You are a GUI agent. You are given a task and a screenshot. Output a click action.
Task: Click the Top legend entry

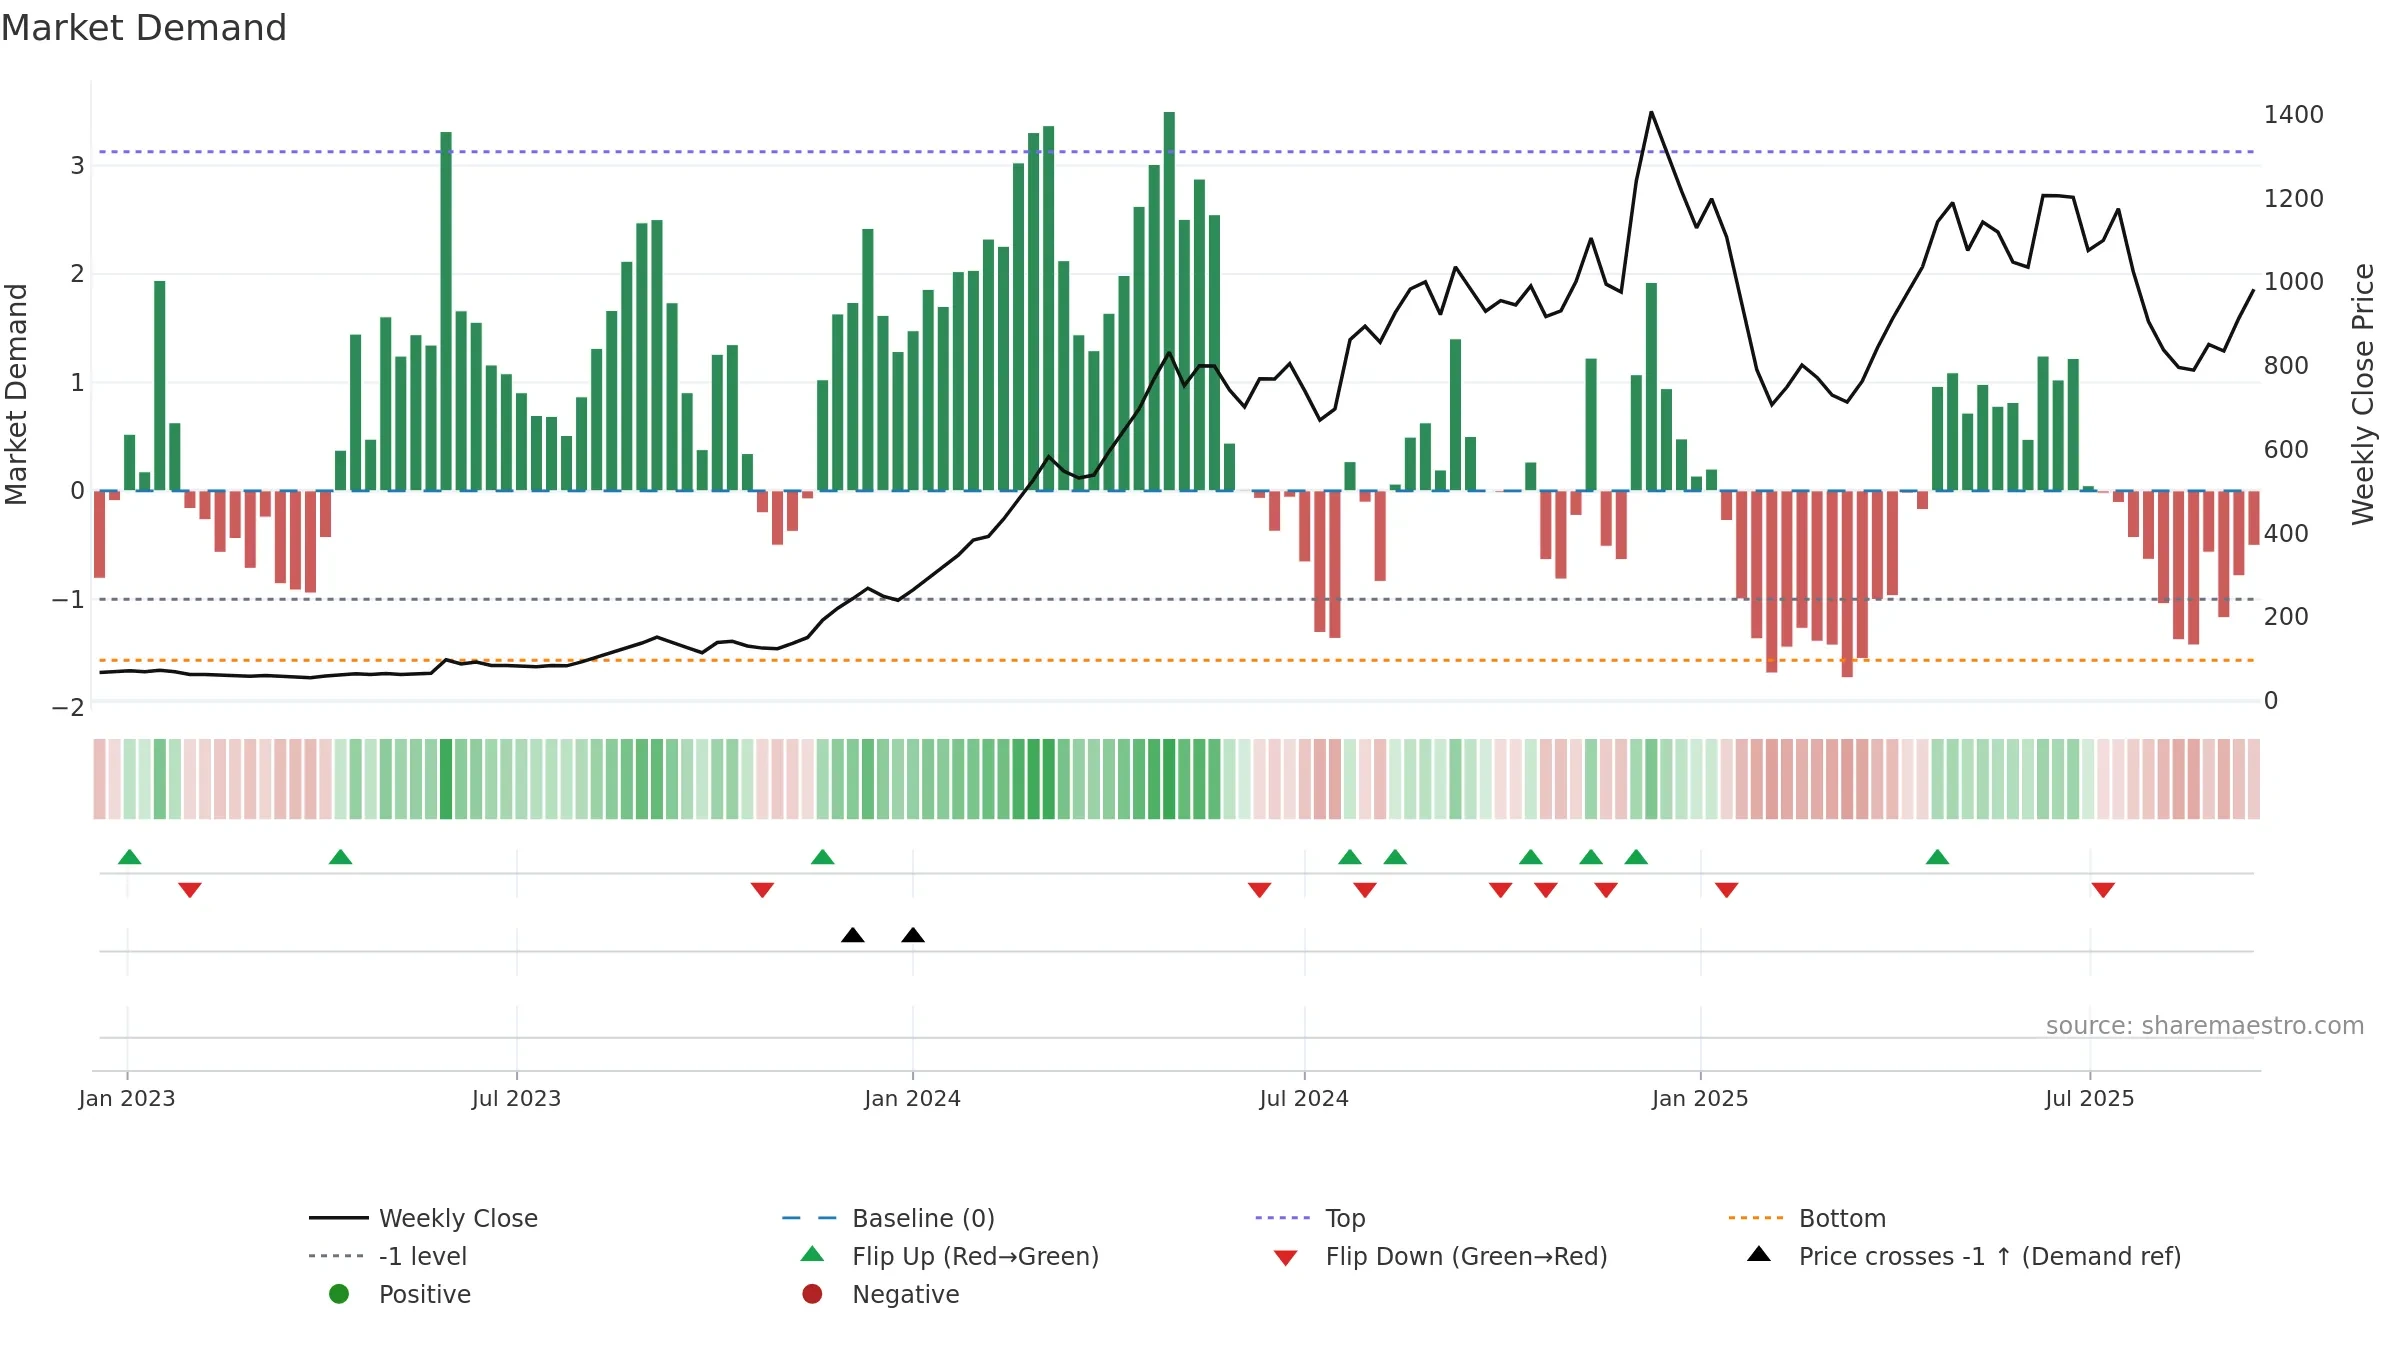click(1310, 1218)
